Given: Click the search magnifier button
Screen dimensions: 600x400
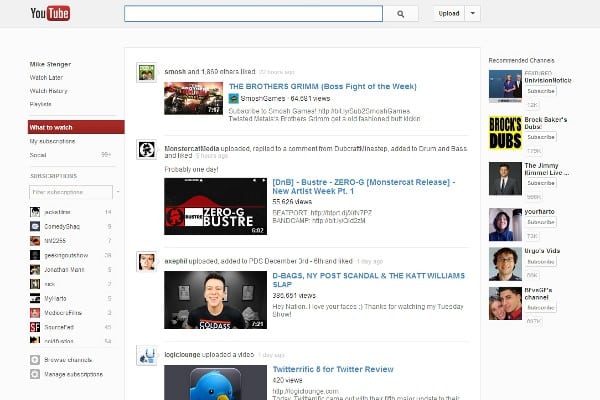Looking at the screenshot, I should point(401,14).
